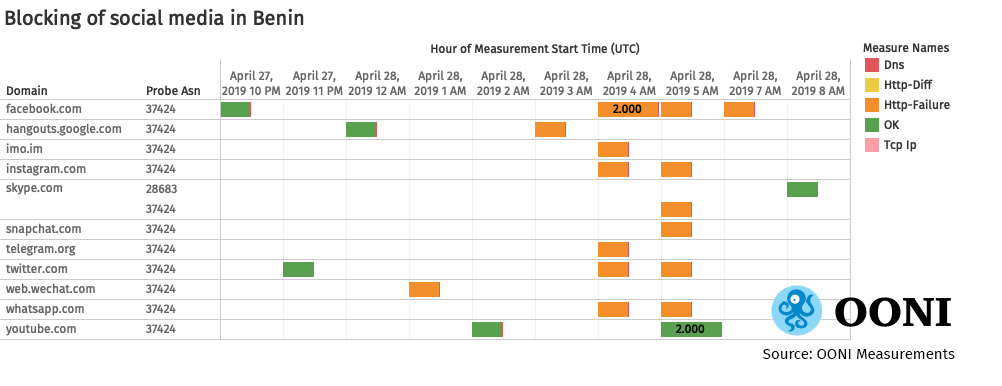This screenshot has width=1002, height=386.
Task: Select the green skype.com bar for ASN 28683
Action: coord(803,189)
